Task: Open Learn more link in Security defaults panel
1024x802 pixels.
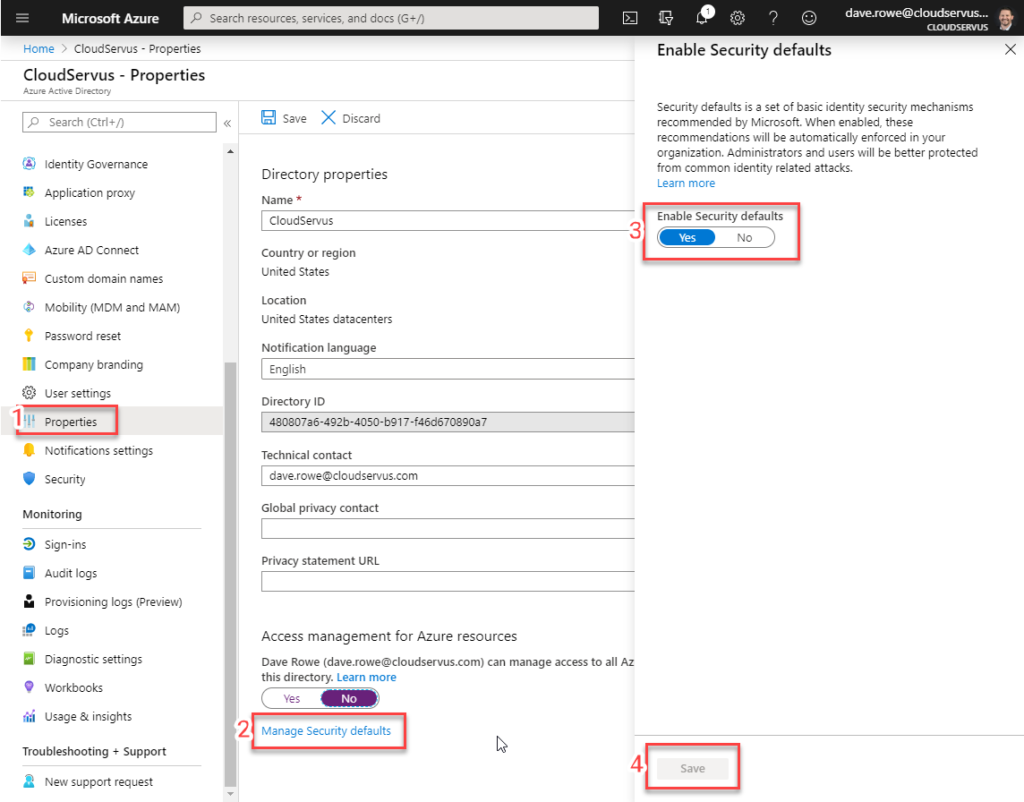Action: [686, 184]
